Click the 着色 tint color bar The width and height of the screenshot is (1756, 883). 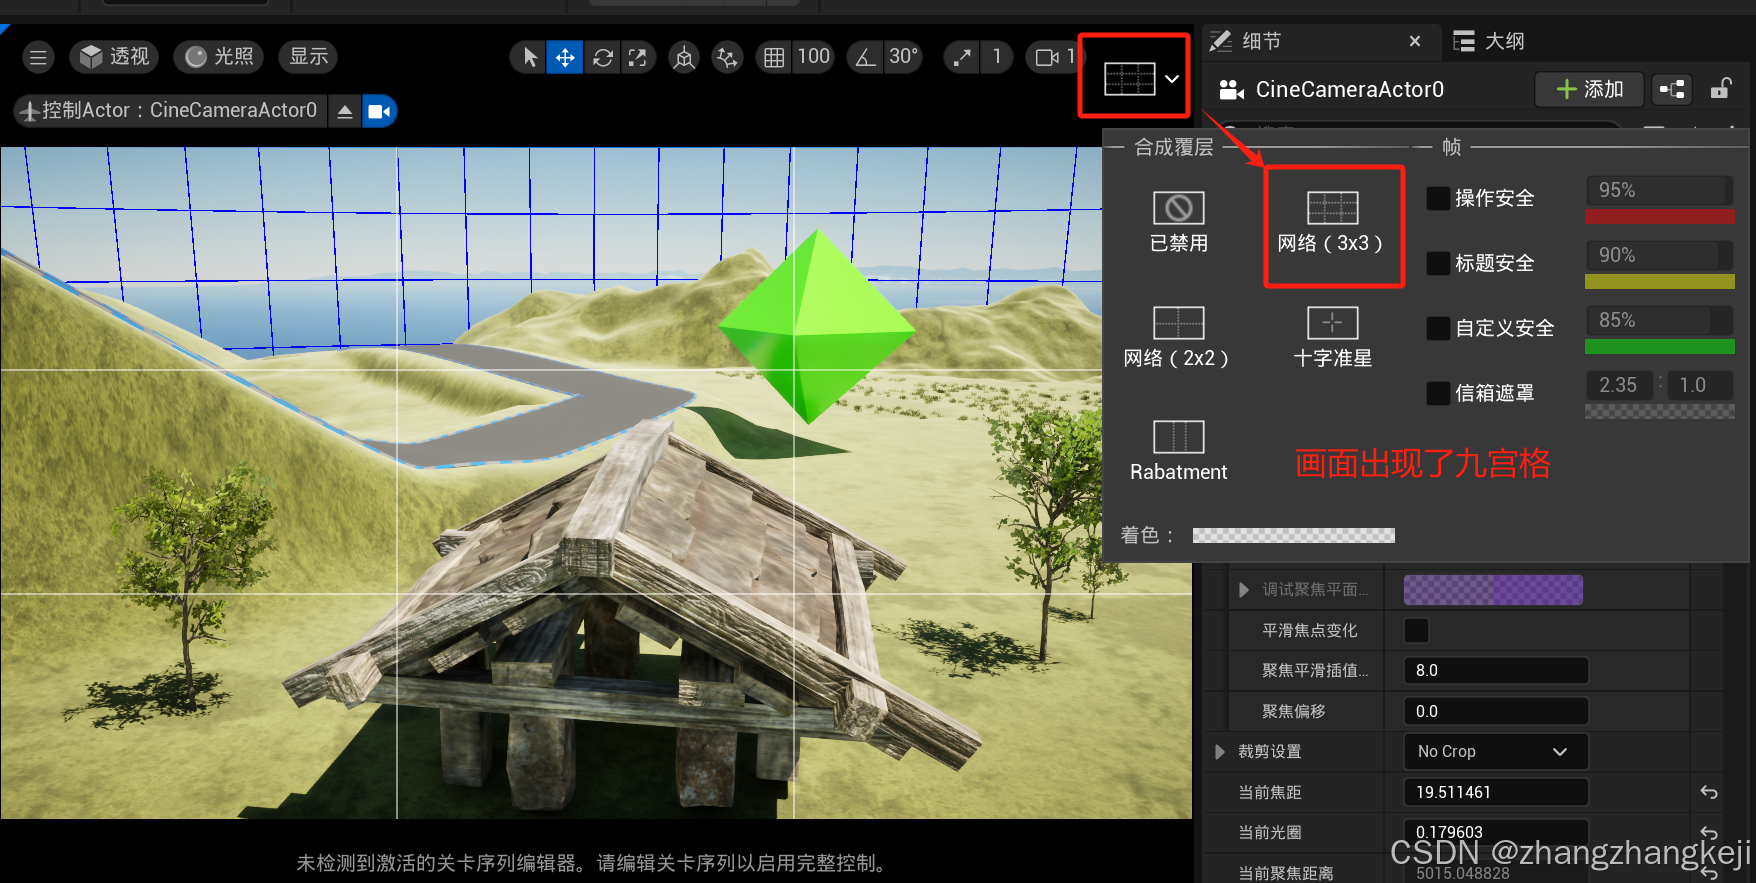(x=1293, y=535)
